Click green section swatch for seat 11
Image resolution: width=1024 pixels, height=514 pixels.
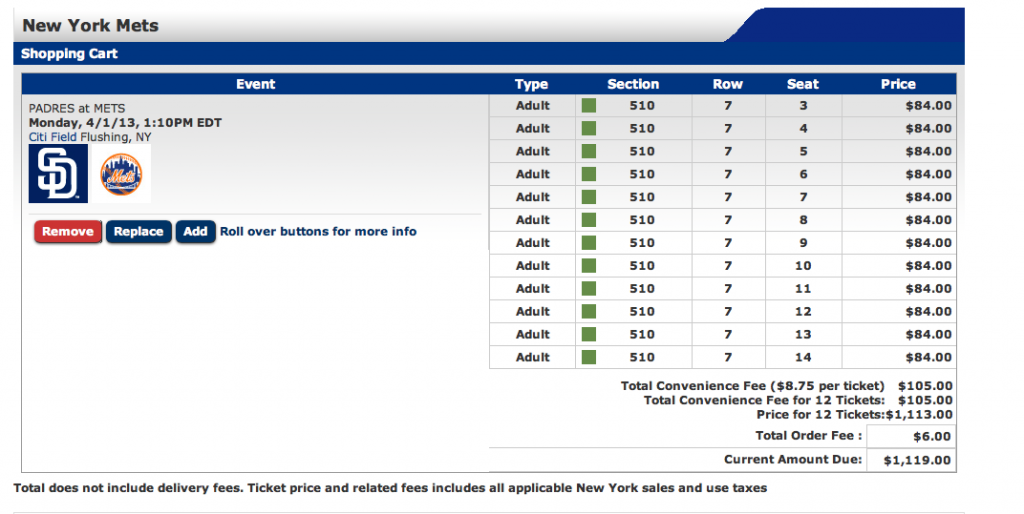click(x=589, y=289)
